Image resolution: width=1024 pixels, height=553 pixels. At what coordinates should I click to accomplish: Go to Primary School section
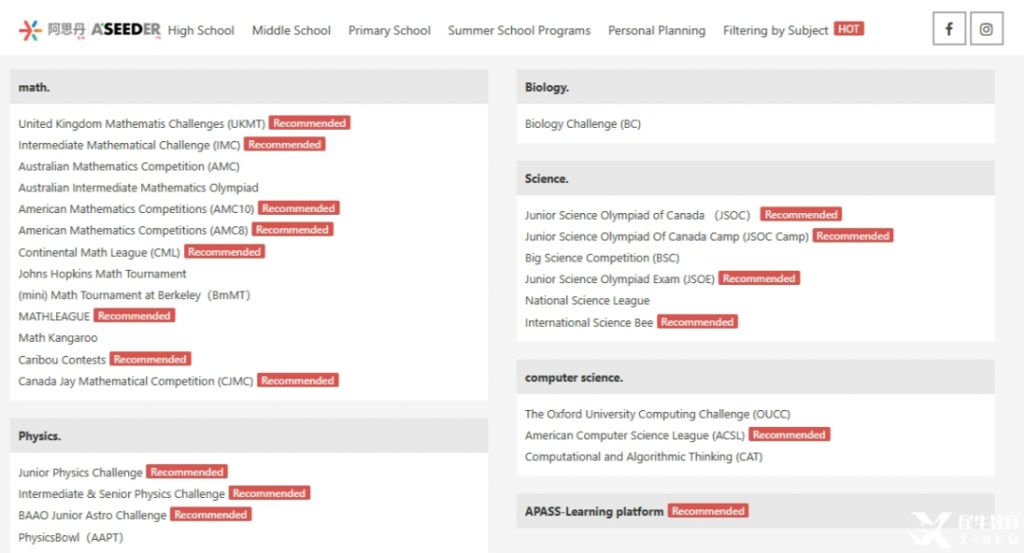(x=389, y=31)
